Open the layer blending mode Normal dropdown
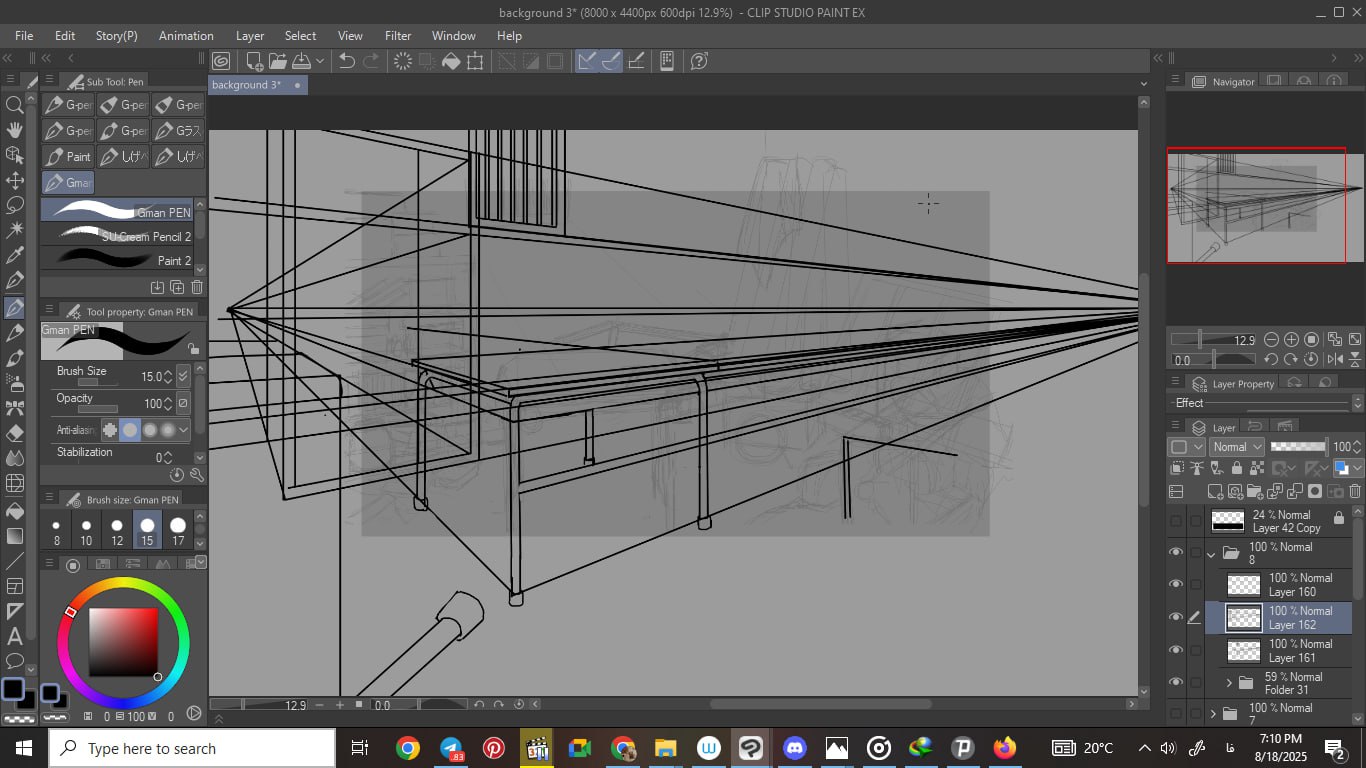Image resolution: width=1366 pixels, height=768 pixels. pyautogui.click(x=1237, y=447)
